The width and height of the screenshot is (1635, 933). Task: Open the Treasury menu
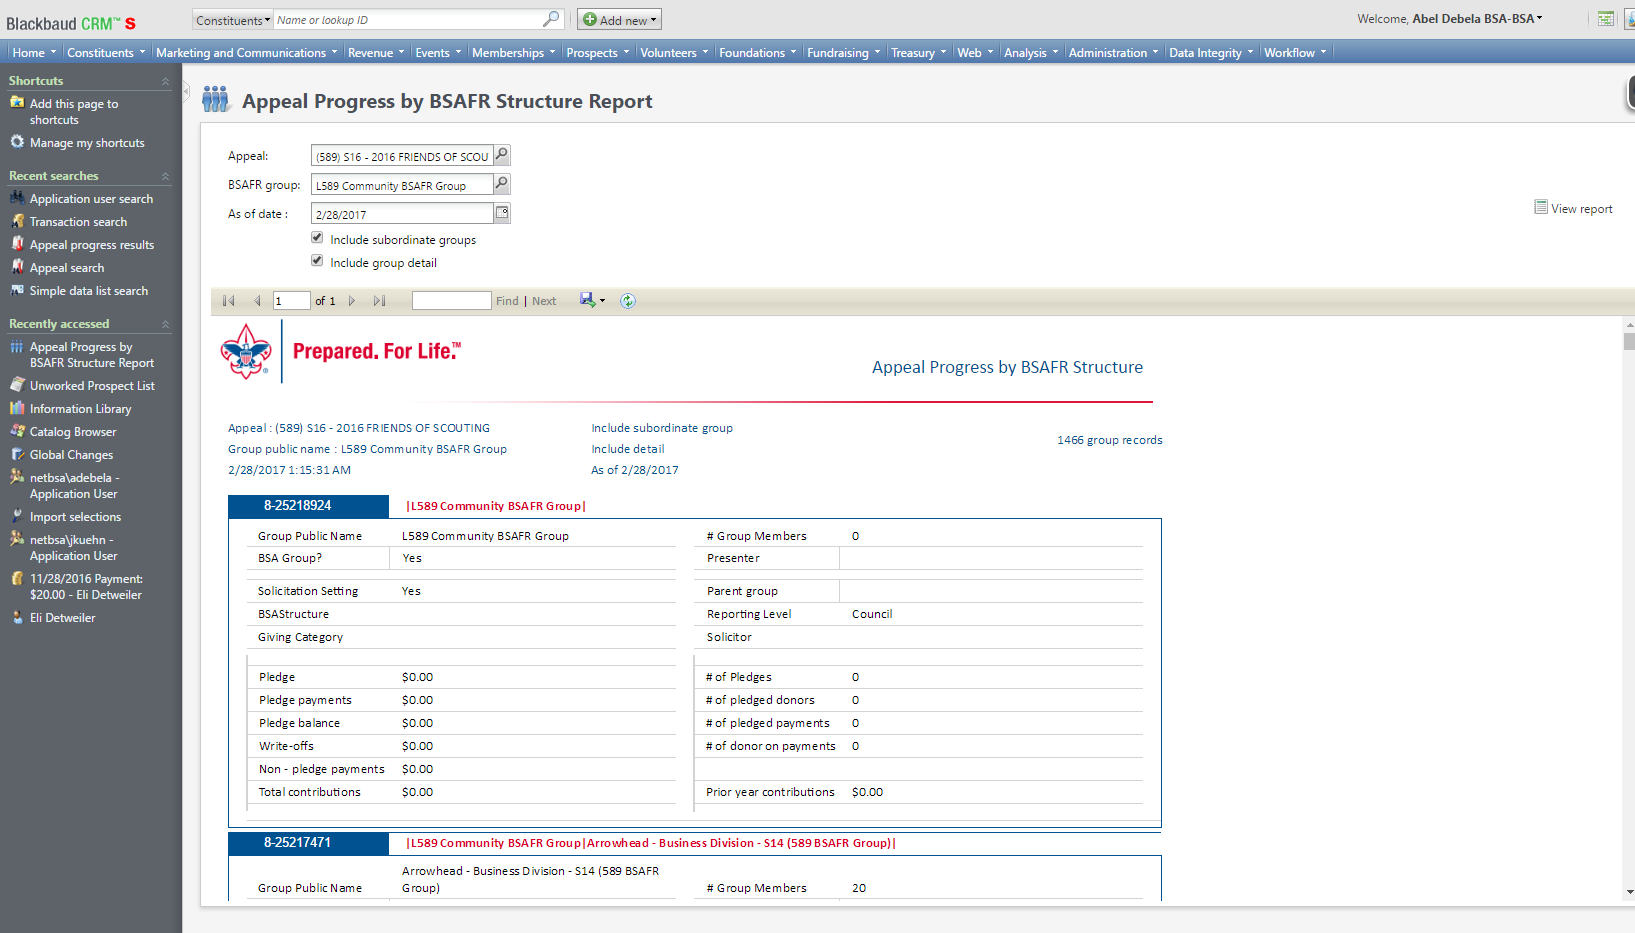(918, 52)
